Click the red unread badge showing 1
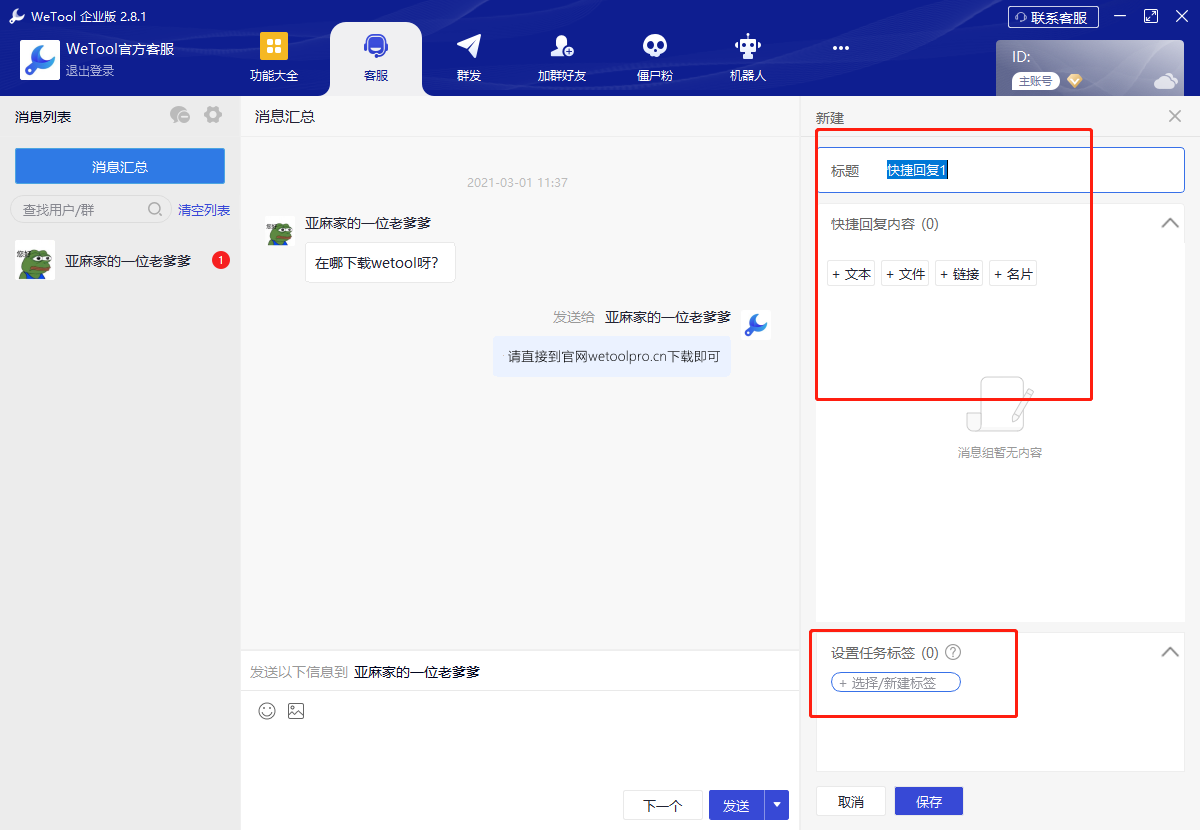The width and height of the screenshot is (1200, 830). (221, 260)
